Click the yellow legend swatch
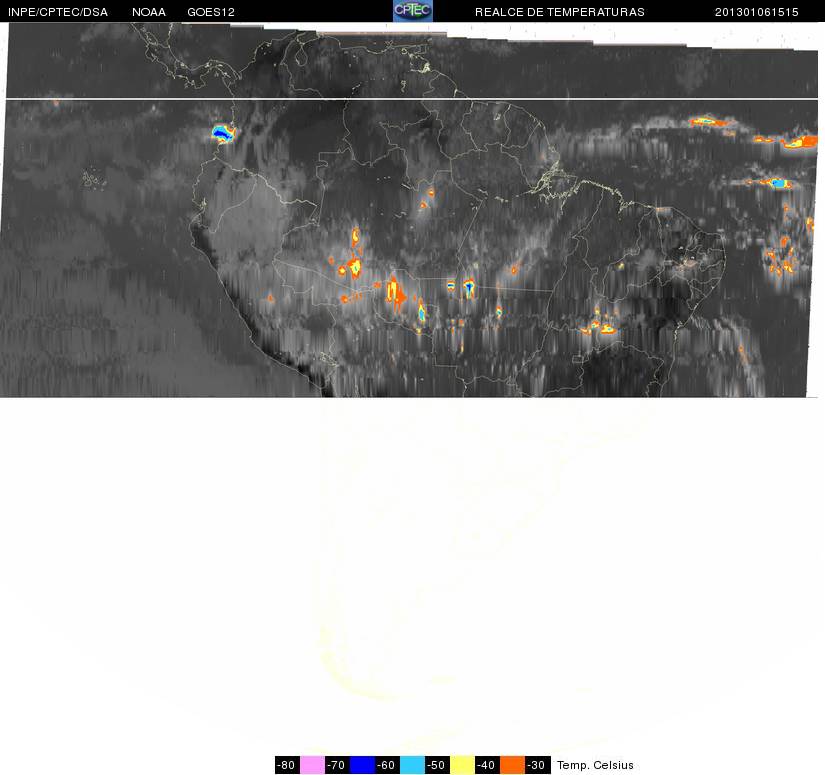This screenshot has width=825, height=775. [x=462, y=765]
